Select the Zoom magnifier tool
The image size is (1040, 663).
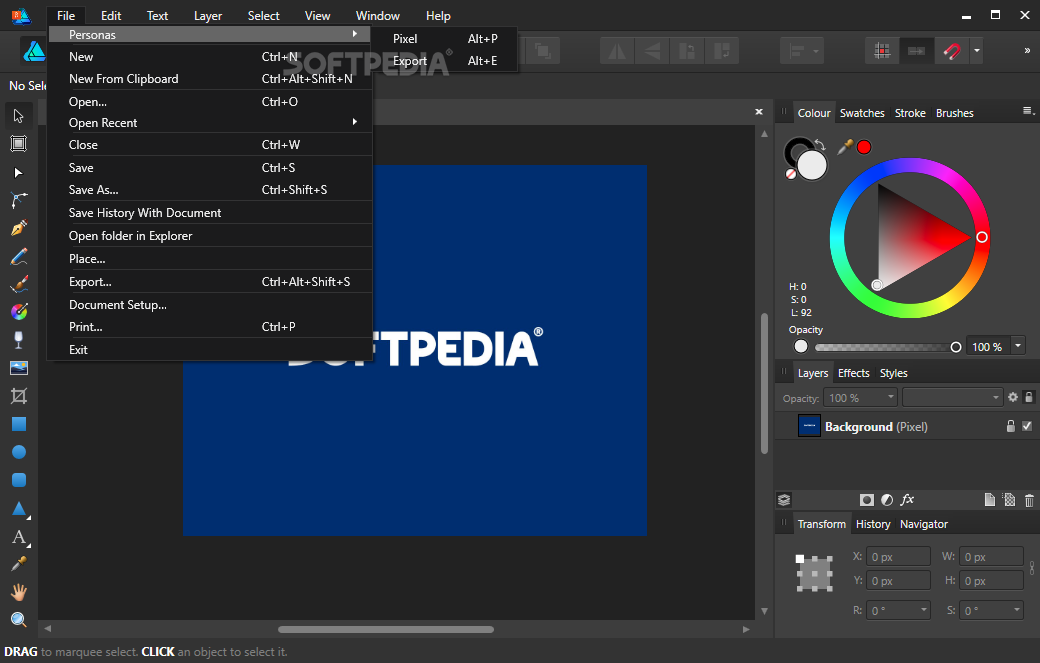(x=19, y=620)
